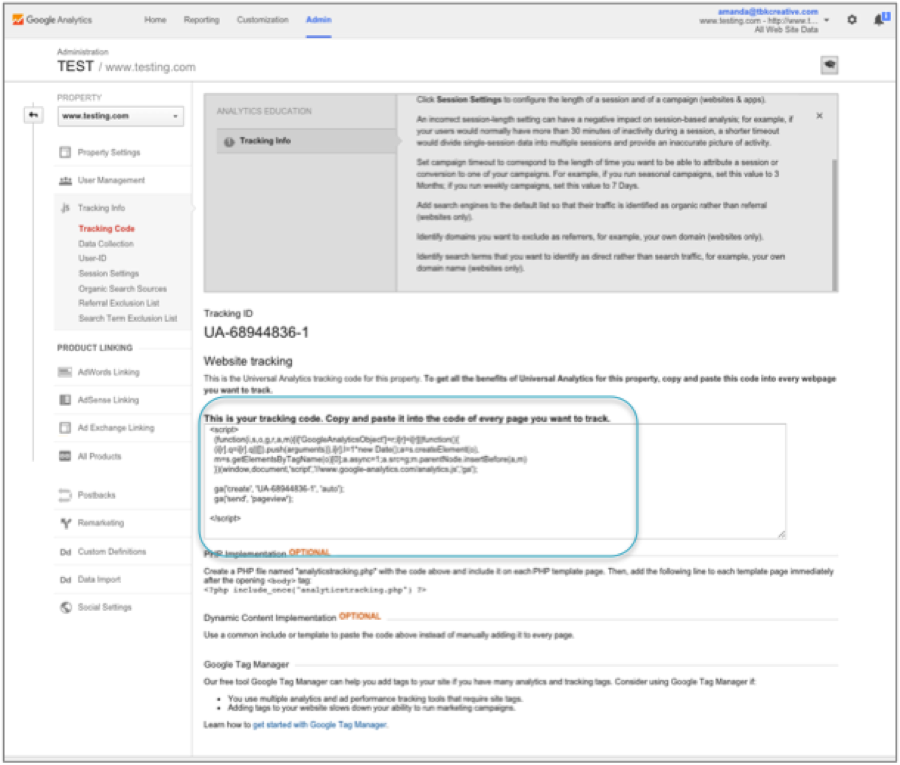This screenshot has height=765, width=900.
Task: Open Social Settings
Action: tap(104, 607)
